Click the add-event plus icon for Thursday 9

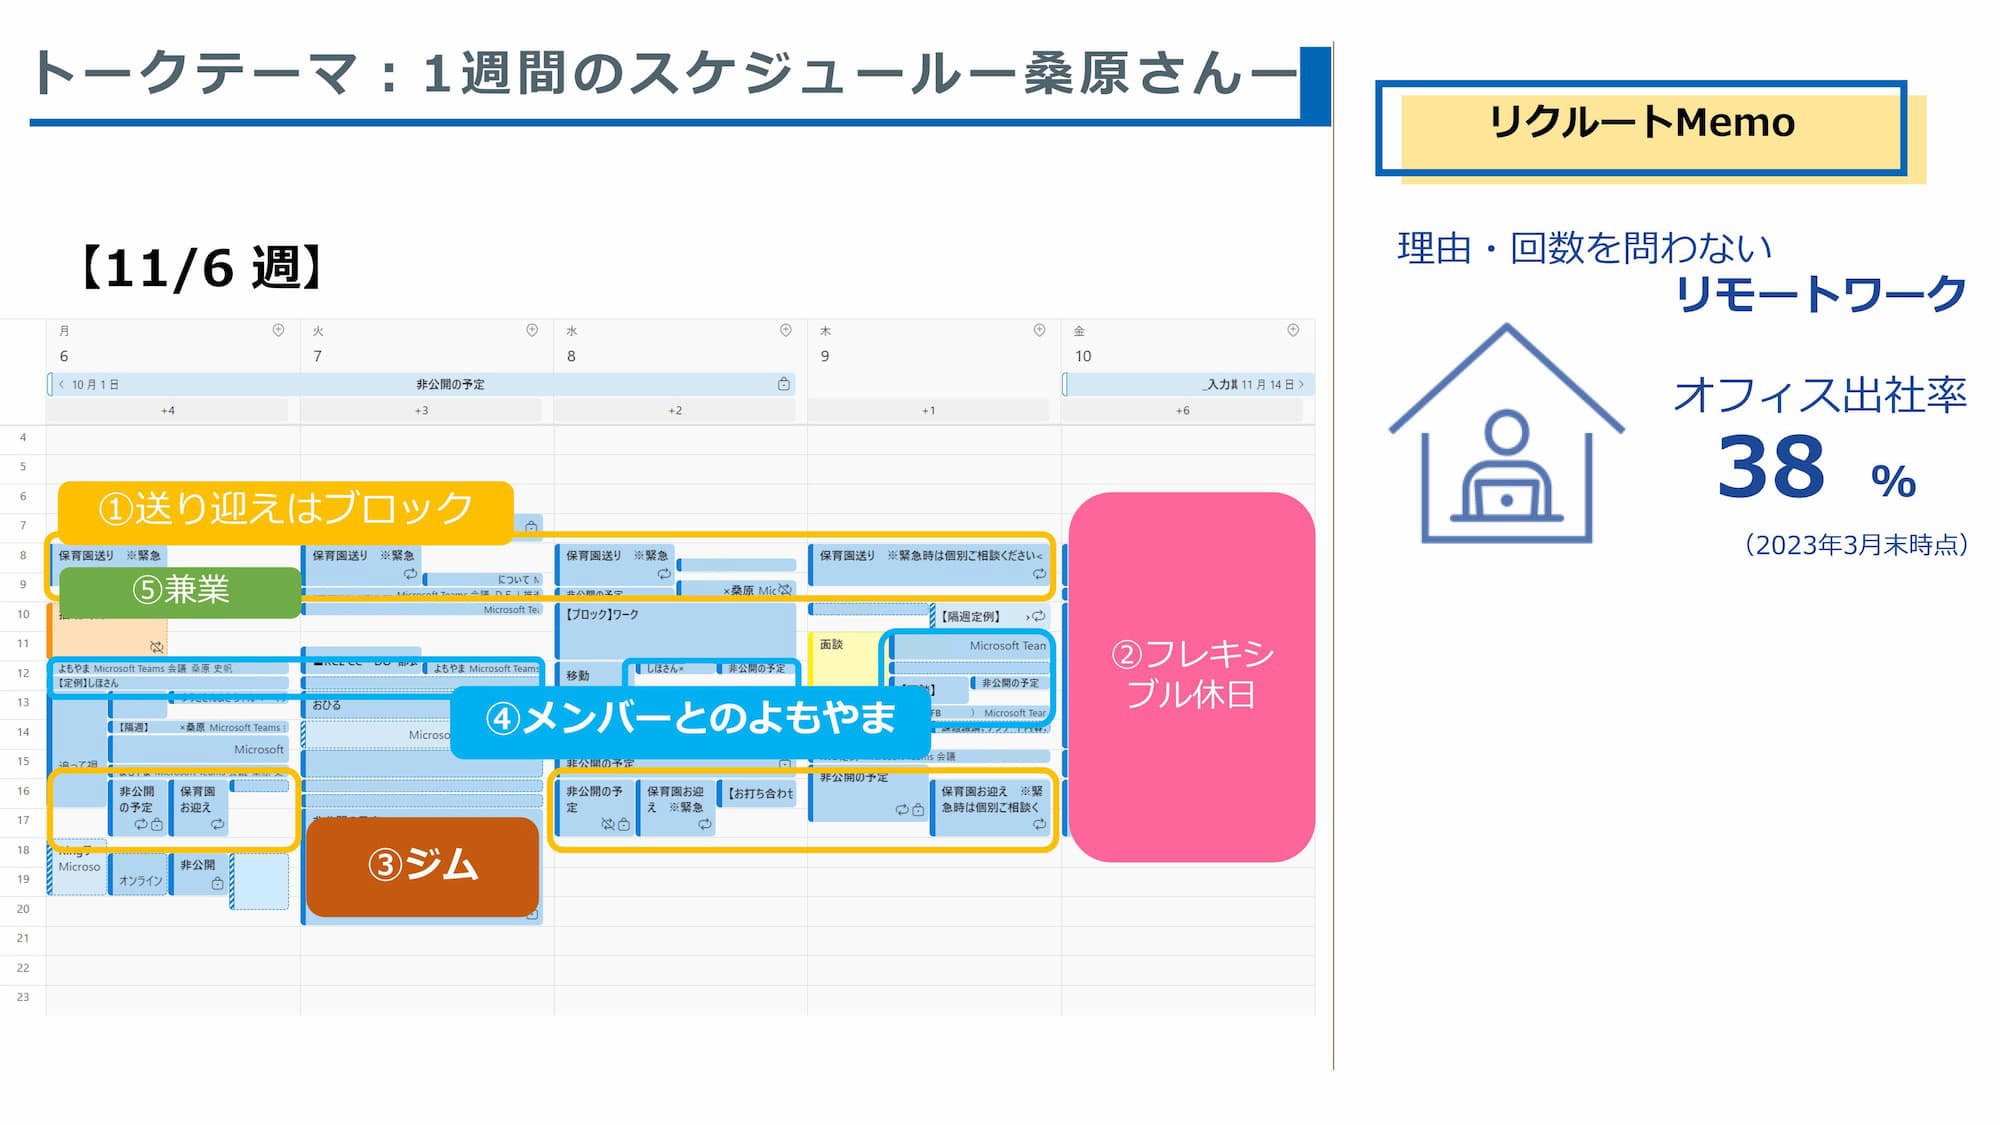[1039, 330]
